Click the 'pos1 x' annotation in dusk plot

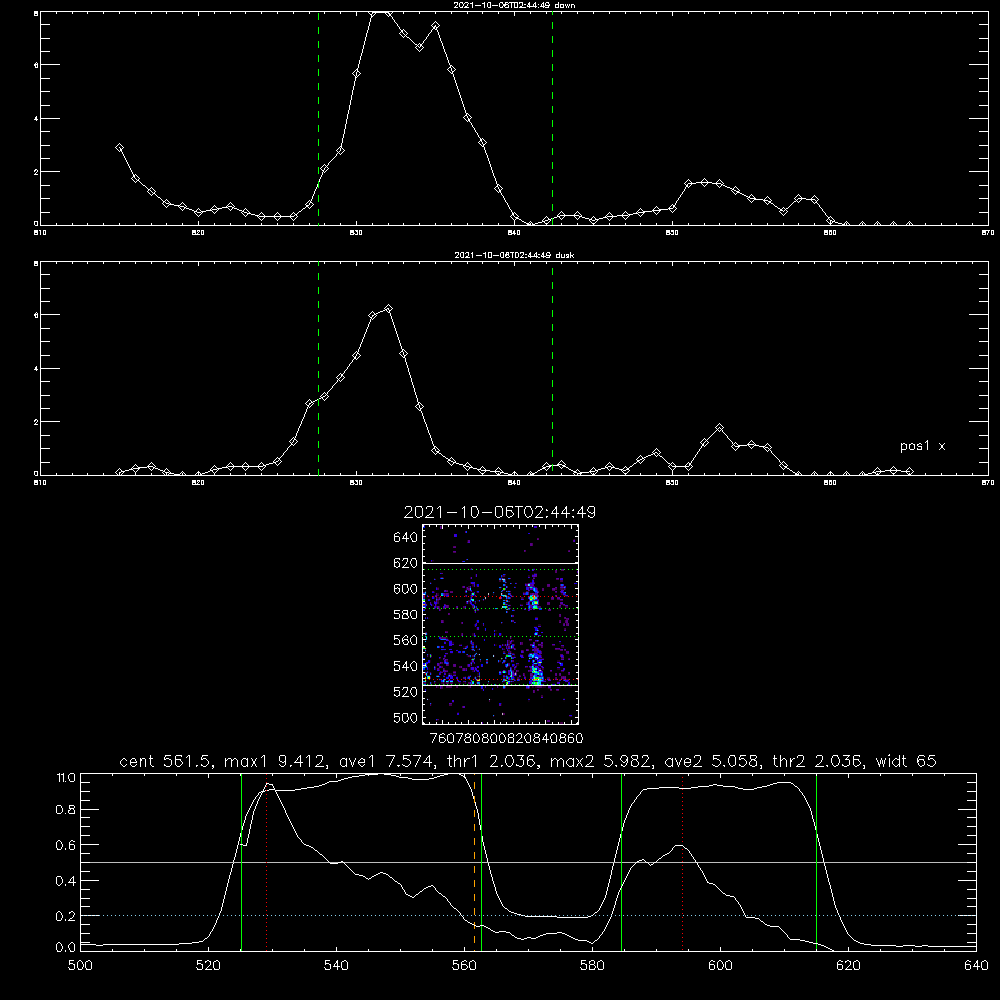922,446
